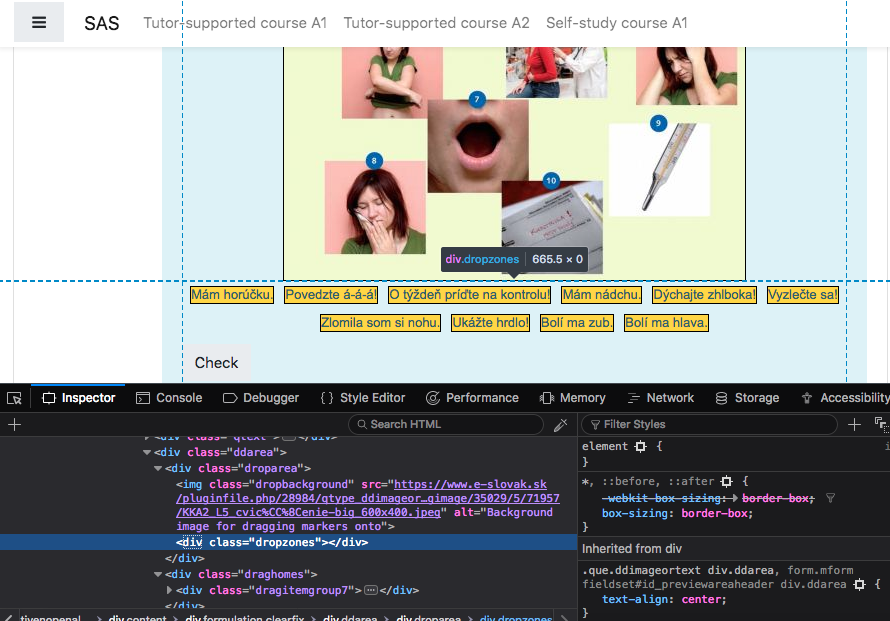Edit the text-align center value
Viewport: 890px width, 621px height.
(703, 599)
